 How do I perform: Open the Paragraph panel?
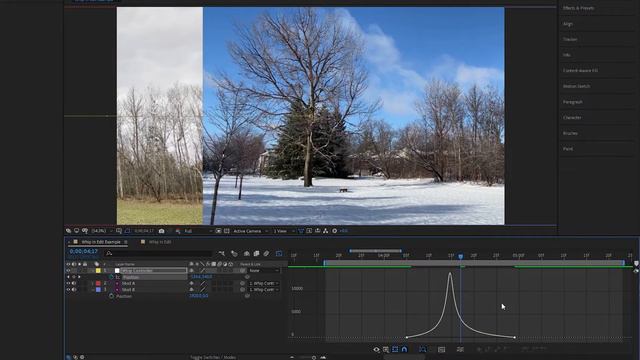click(572, 102)
